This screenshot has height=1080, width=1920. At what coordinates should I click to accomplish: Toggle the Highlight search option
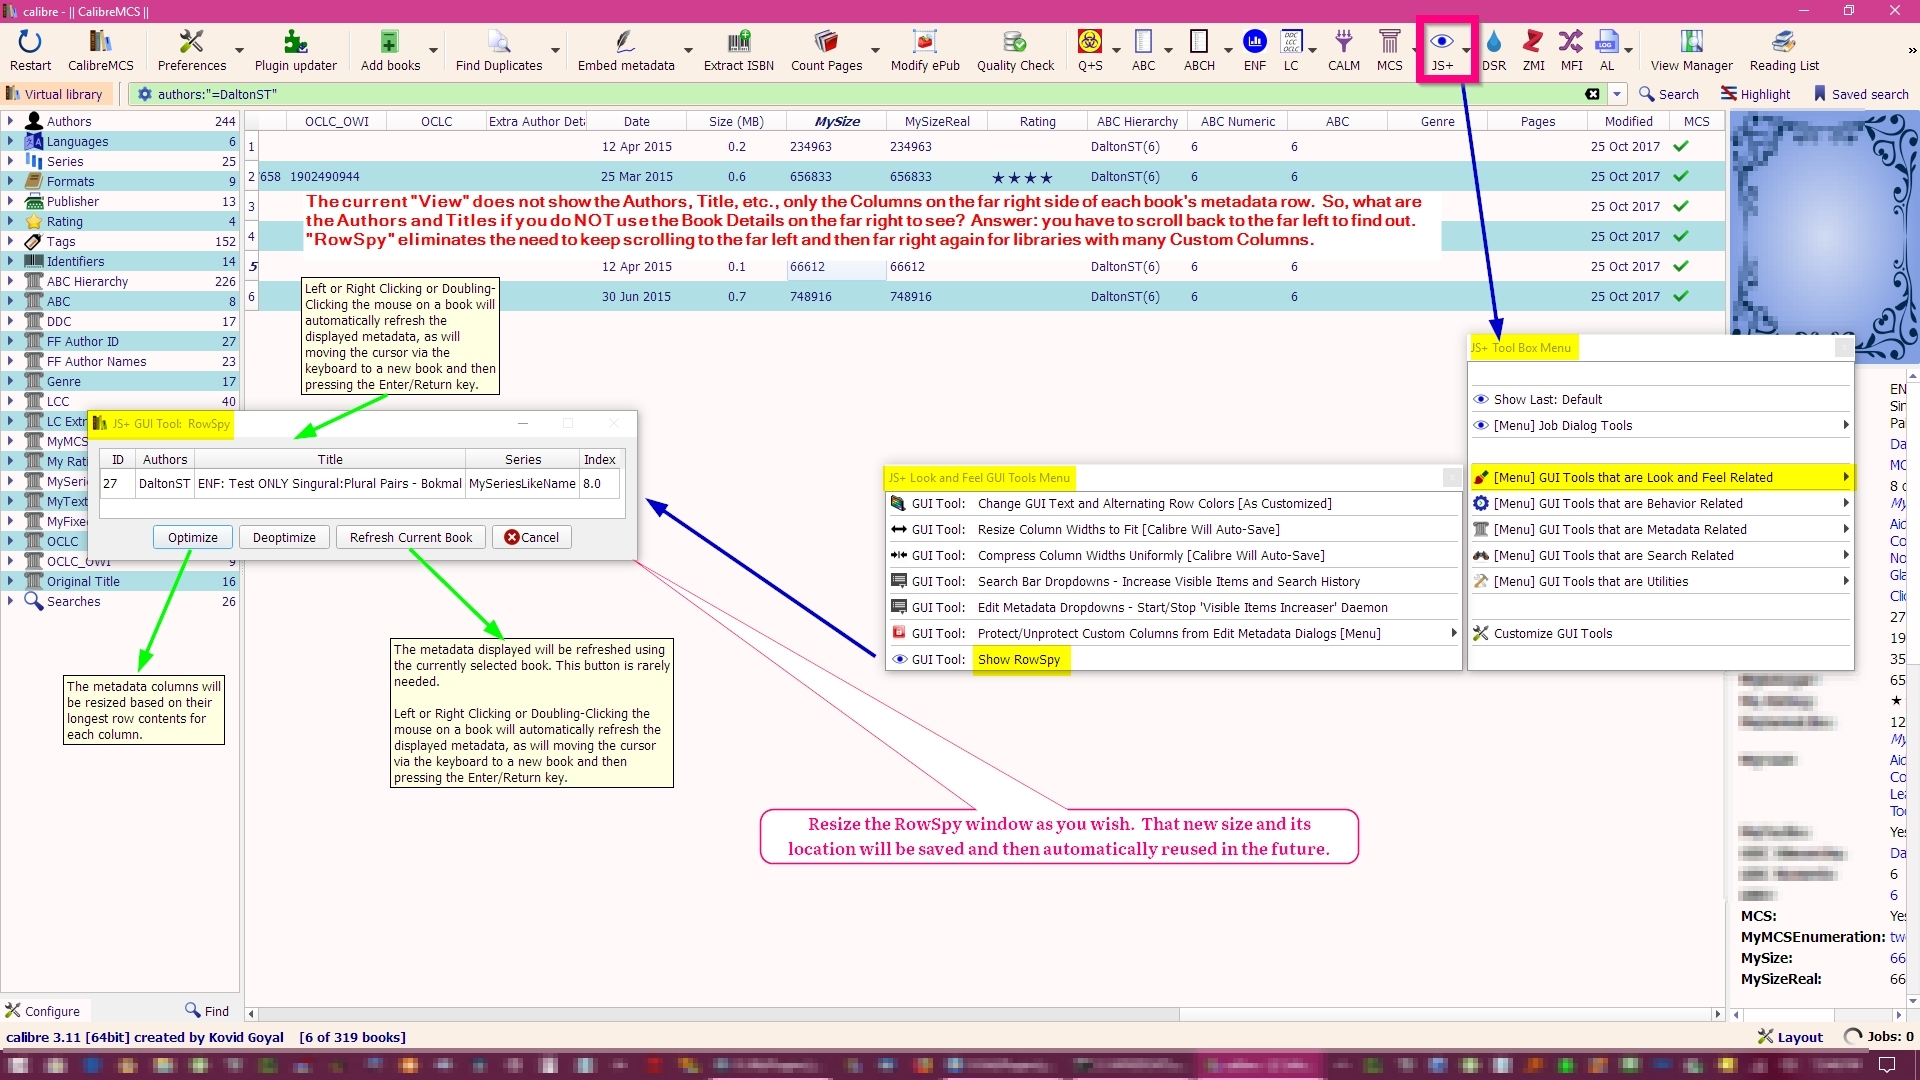point(1755,94)
